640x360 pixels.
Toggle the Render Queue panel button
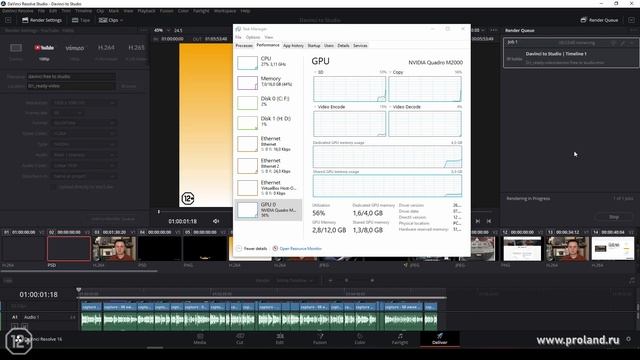599,20
